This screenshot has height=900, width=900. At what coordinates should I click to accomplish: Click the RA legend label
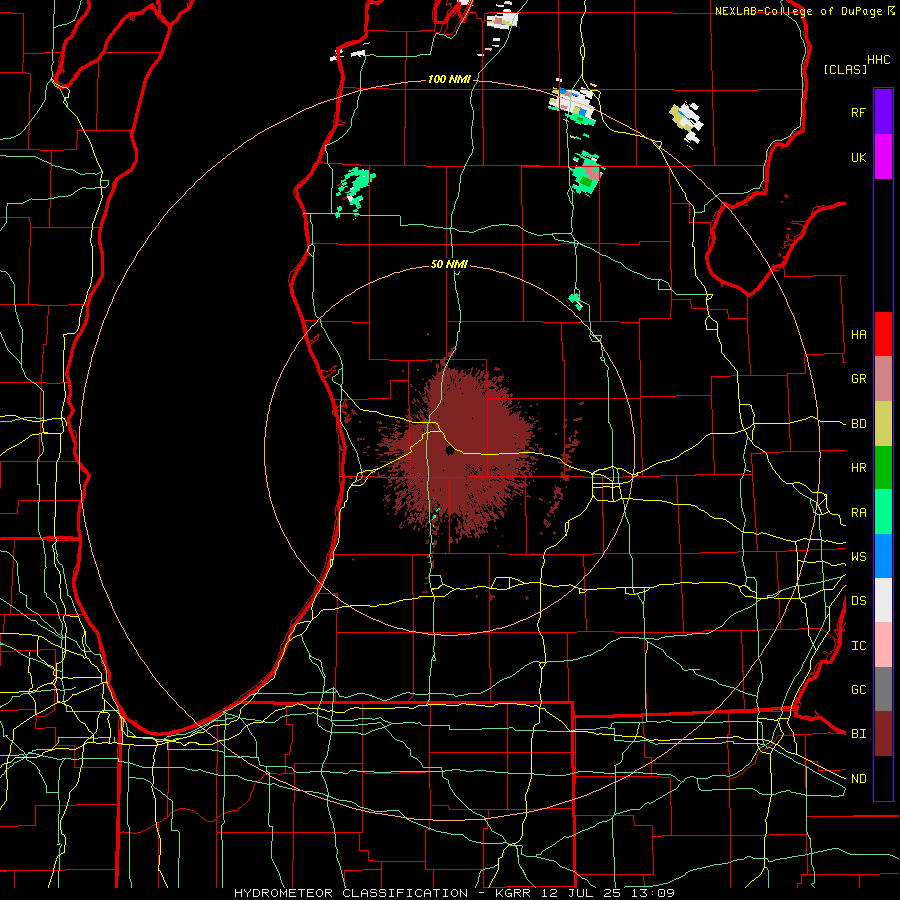coord(858,513)
